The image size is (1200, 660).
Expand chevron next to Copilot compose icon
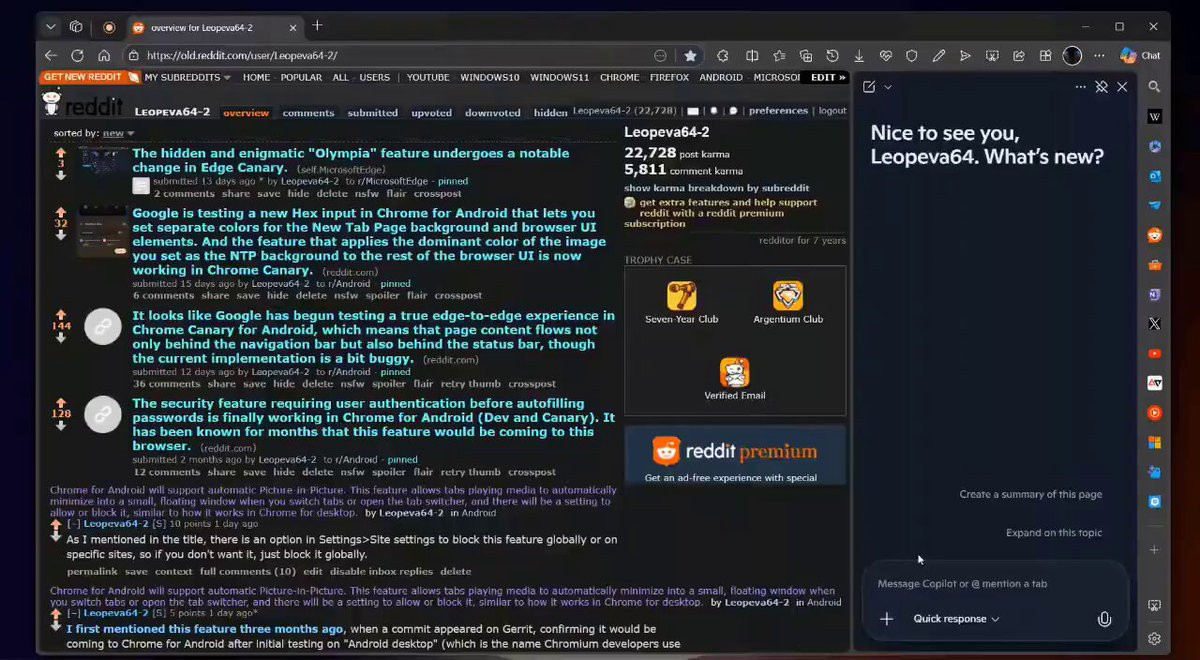coord(888,87)
